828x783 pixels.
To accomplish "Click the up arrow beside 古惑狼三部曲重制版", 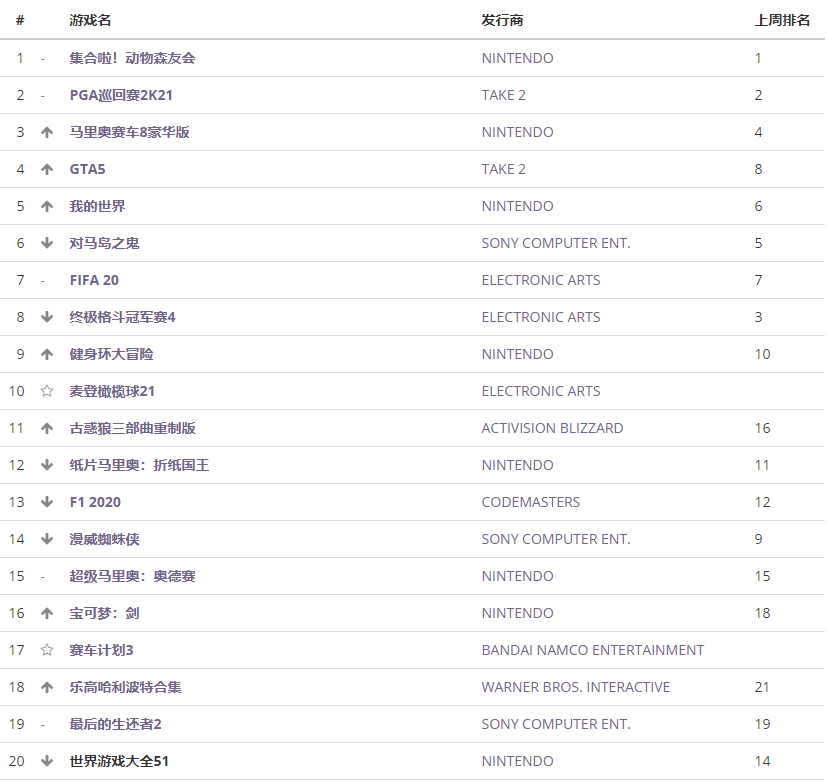I will (46, 428).
